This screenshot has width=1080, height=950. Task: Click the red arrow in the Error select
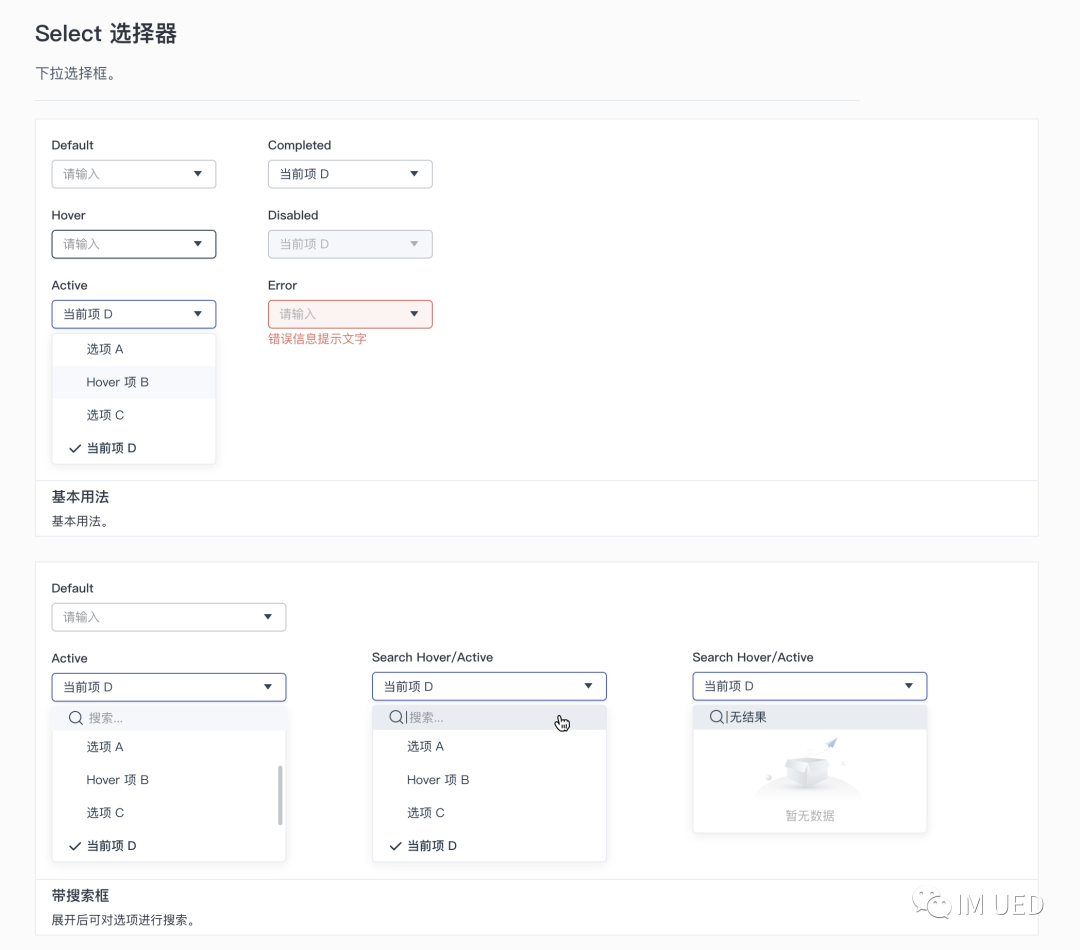pyautogui.click(x=415, y=314)
